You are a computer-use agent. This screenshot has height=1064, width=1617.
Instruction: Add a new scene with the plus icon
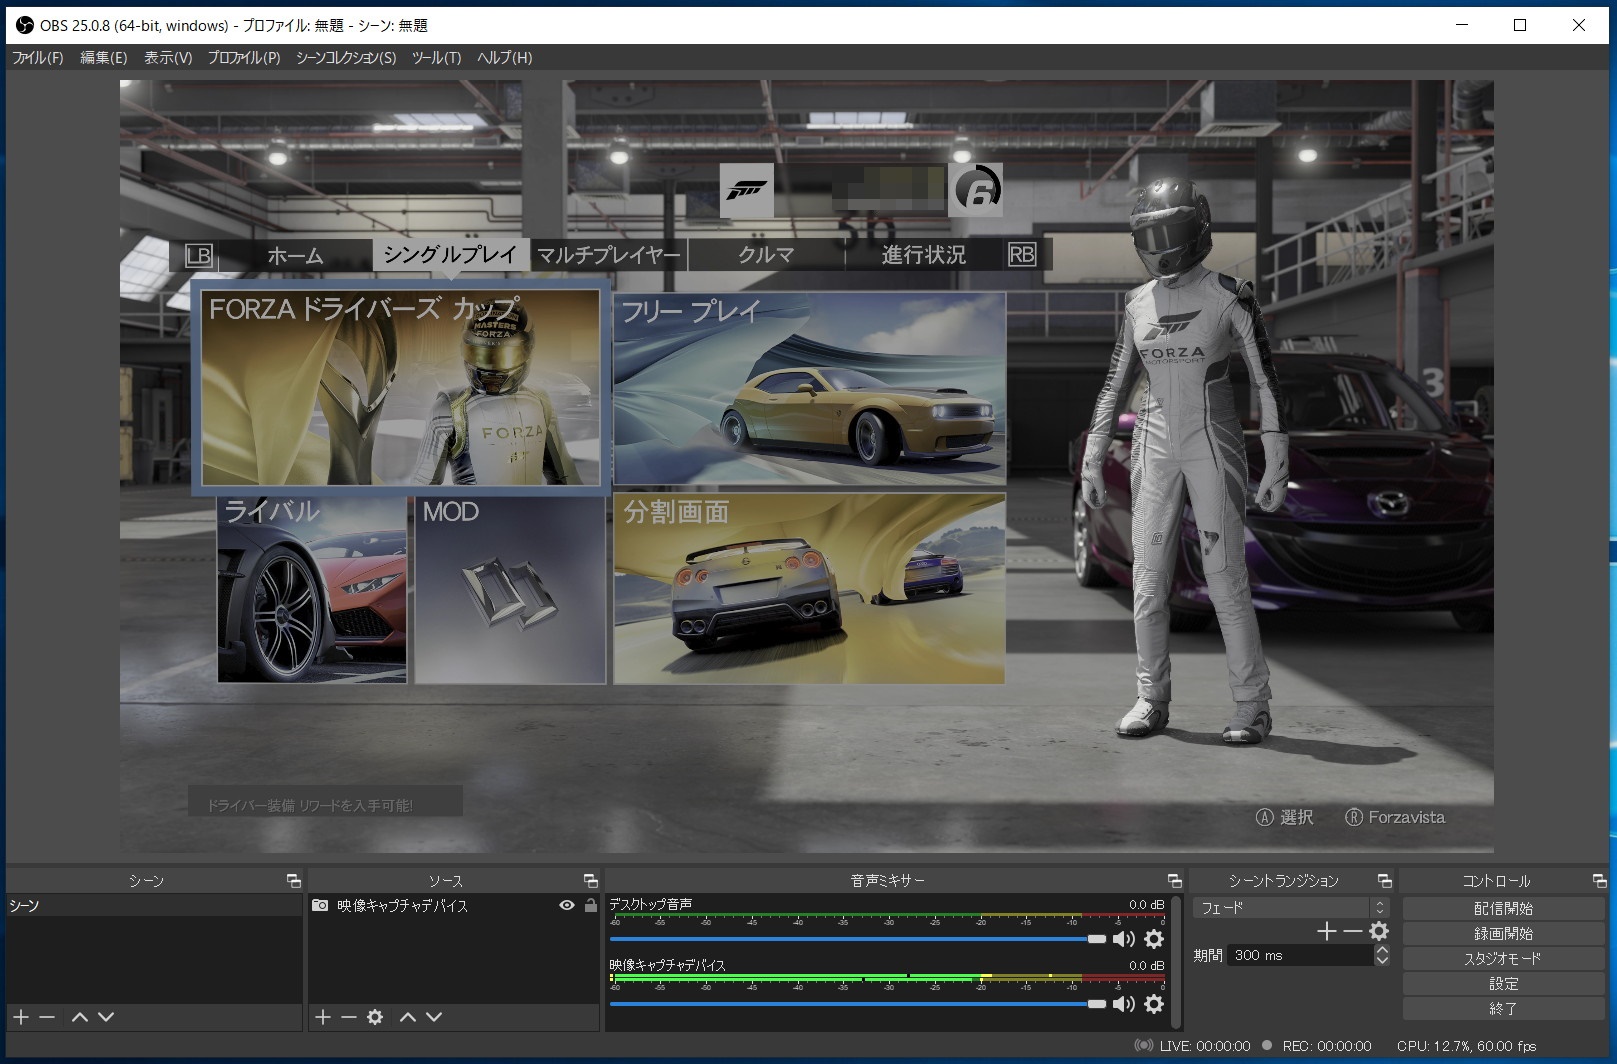click(x=21, y=1017)
